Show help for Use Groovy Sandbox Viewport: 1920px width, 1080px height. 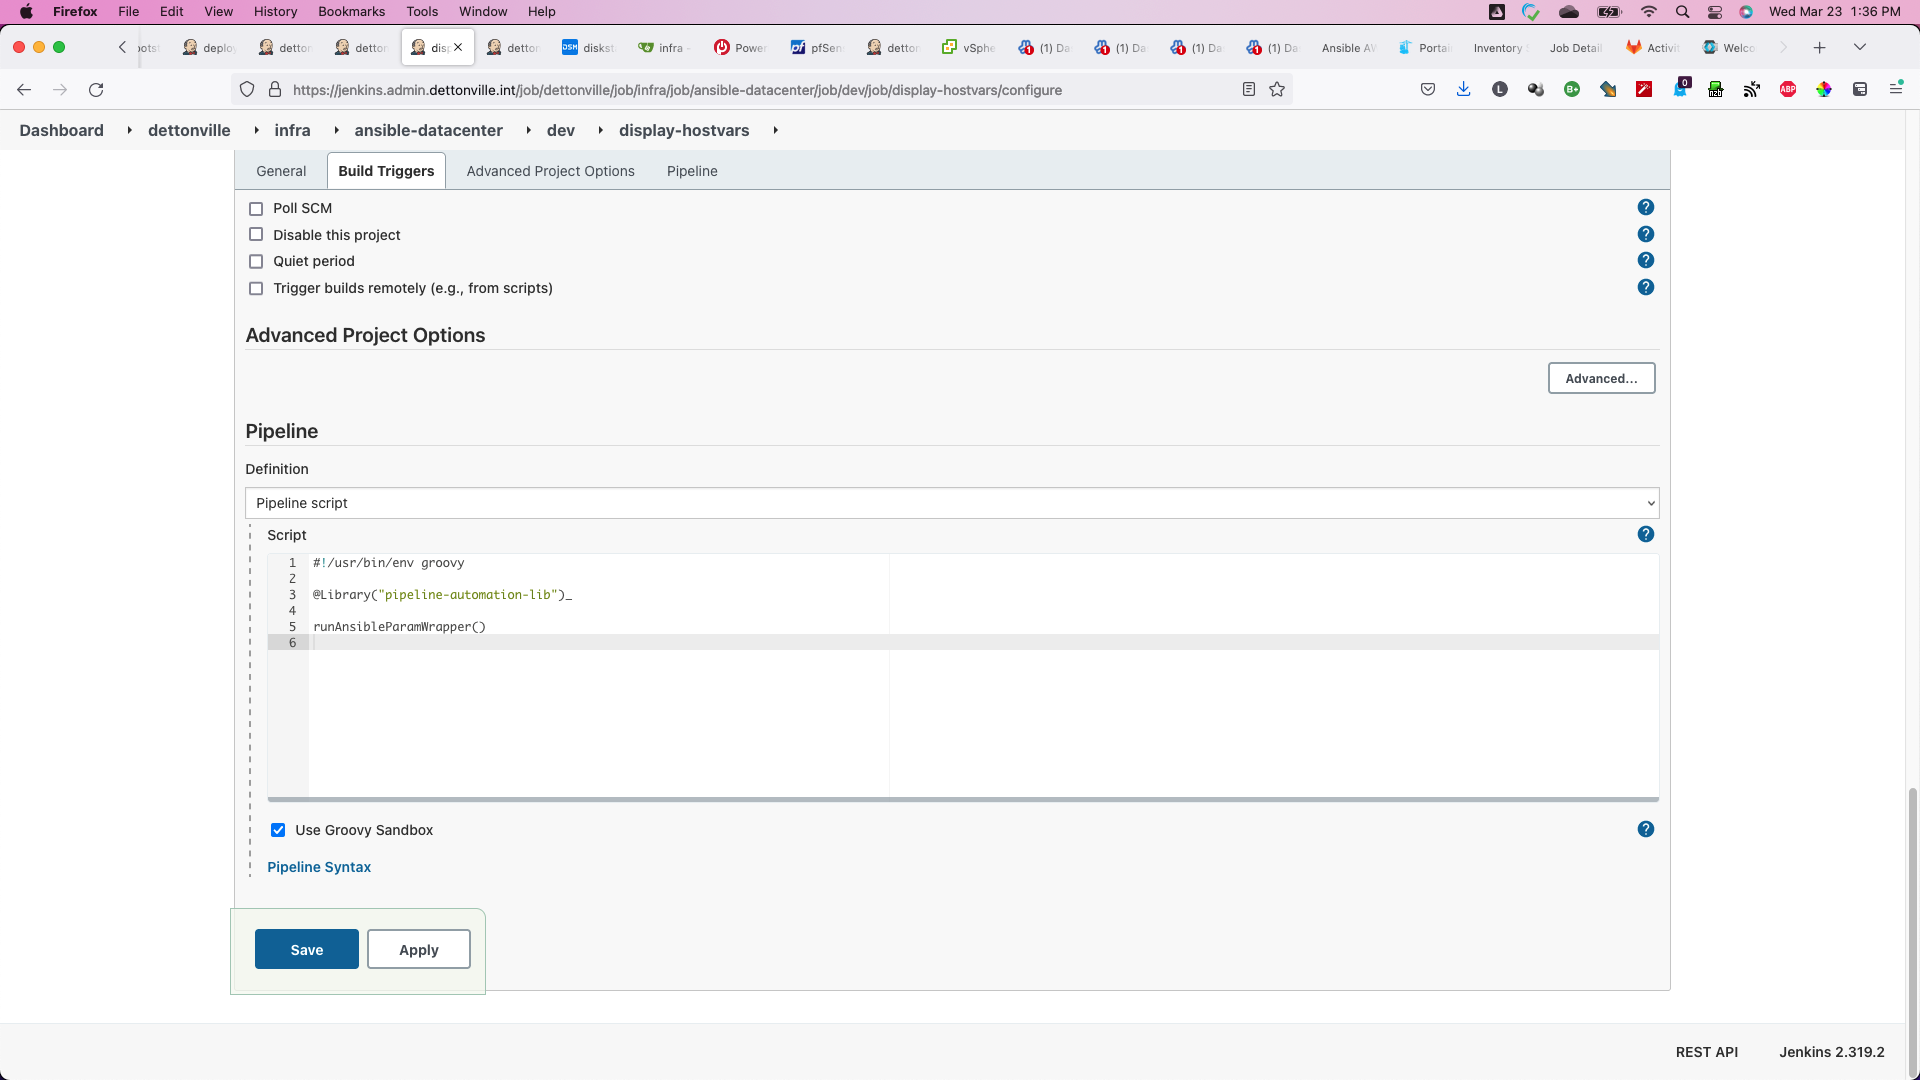tap(1645, 829)
